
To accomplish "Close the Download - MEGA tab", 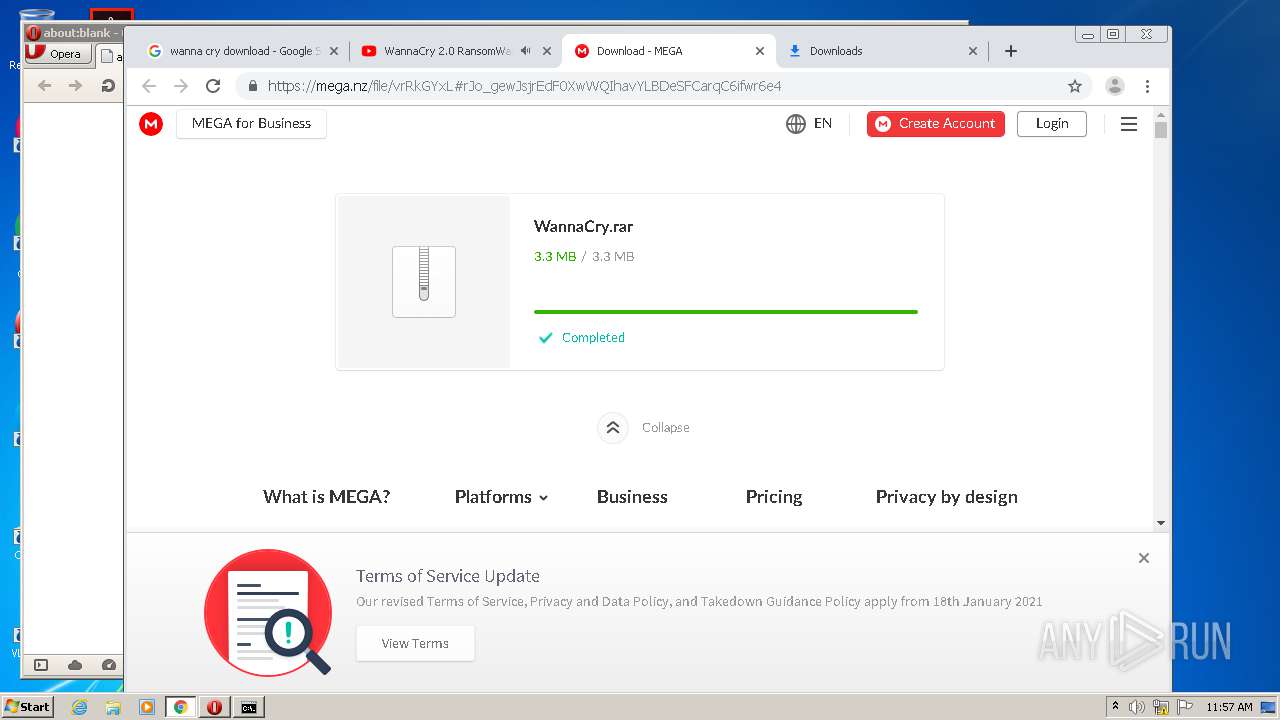I will pyautogui.click(x=760, y=51).
